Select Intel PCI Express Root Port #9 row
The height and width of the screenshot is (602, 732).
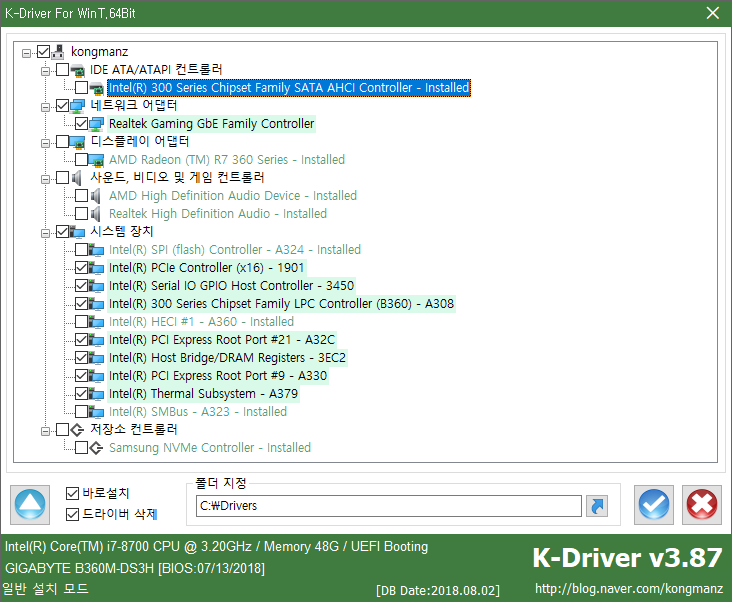[218, 376]
